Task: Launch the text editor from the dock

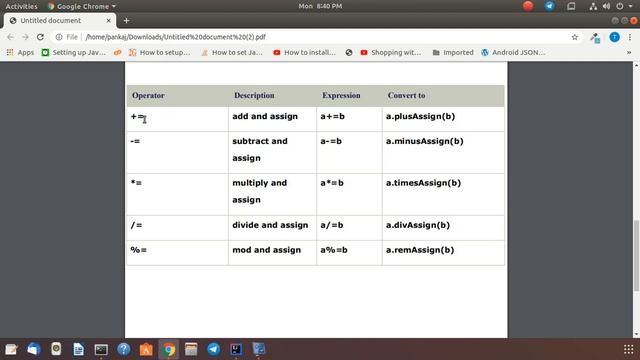Action: coord(11,349)
